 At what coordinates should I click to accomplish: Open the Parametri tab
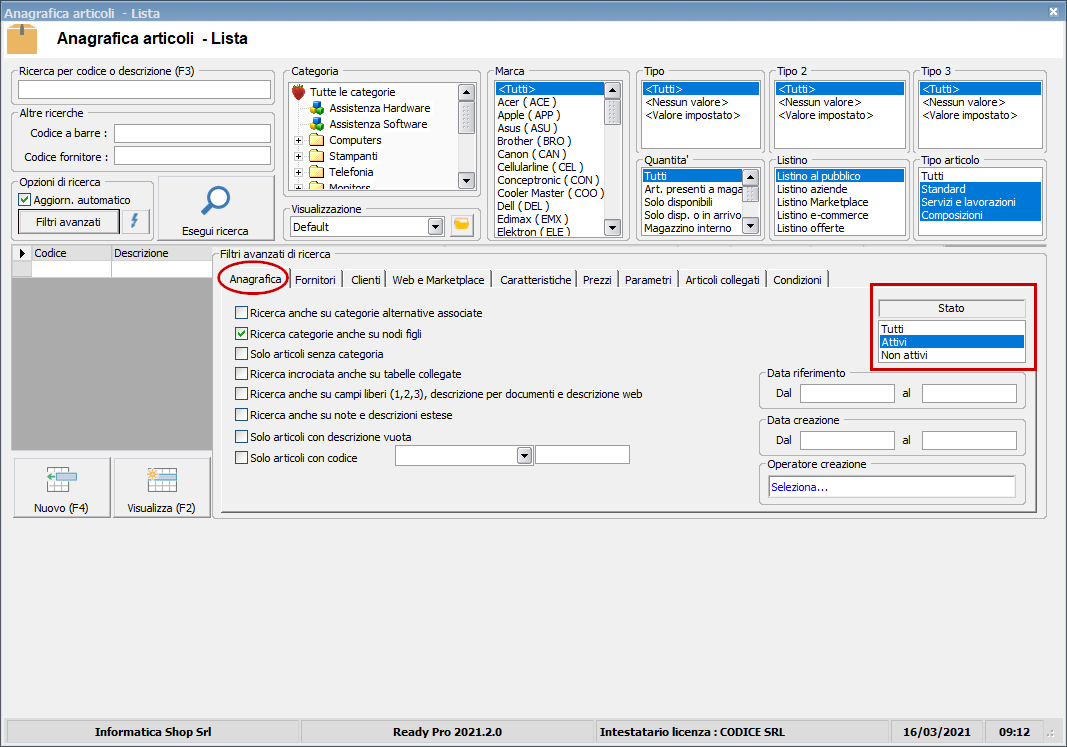tap(648, 280)
